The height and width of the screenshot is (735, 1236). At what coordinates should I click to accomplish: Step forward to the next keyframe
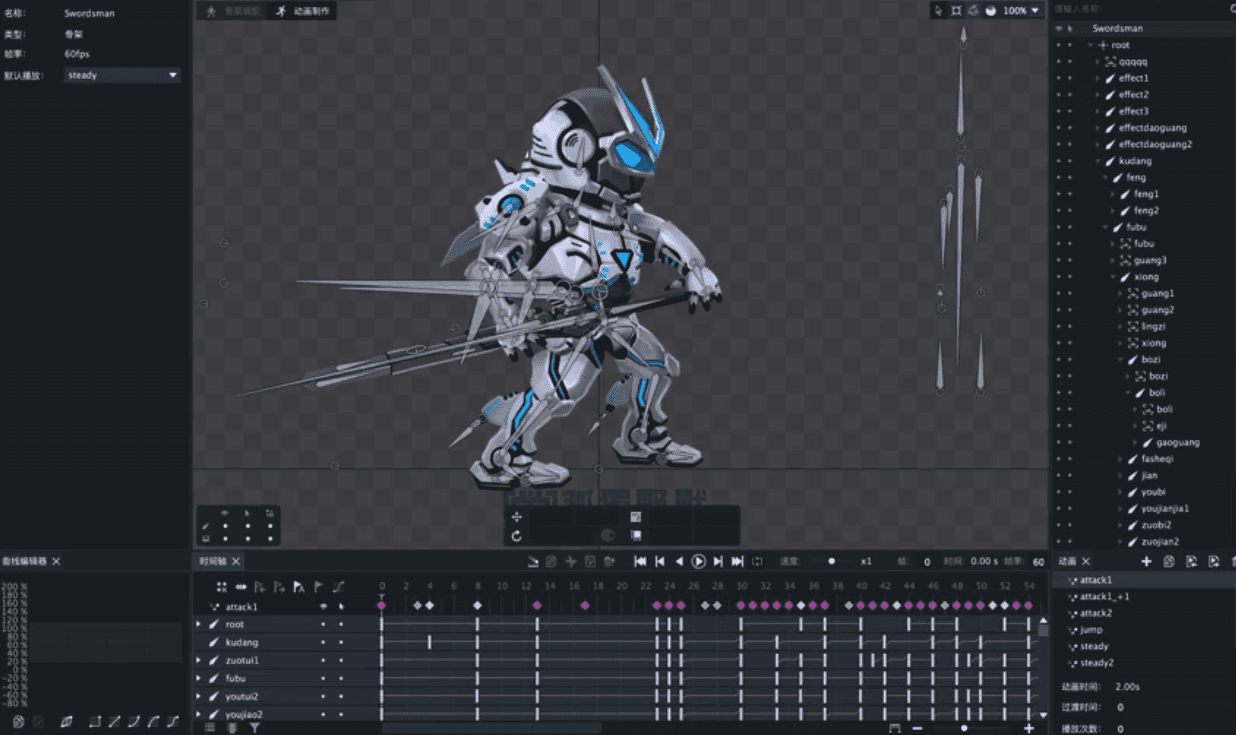click(x=718, y=562)
